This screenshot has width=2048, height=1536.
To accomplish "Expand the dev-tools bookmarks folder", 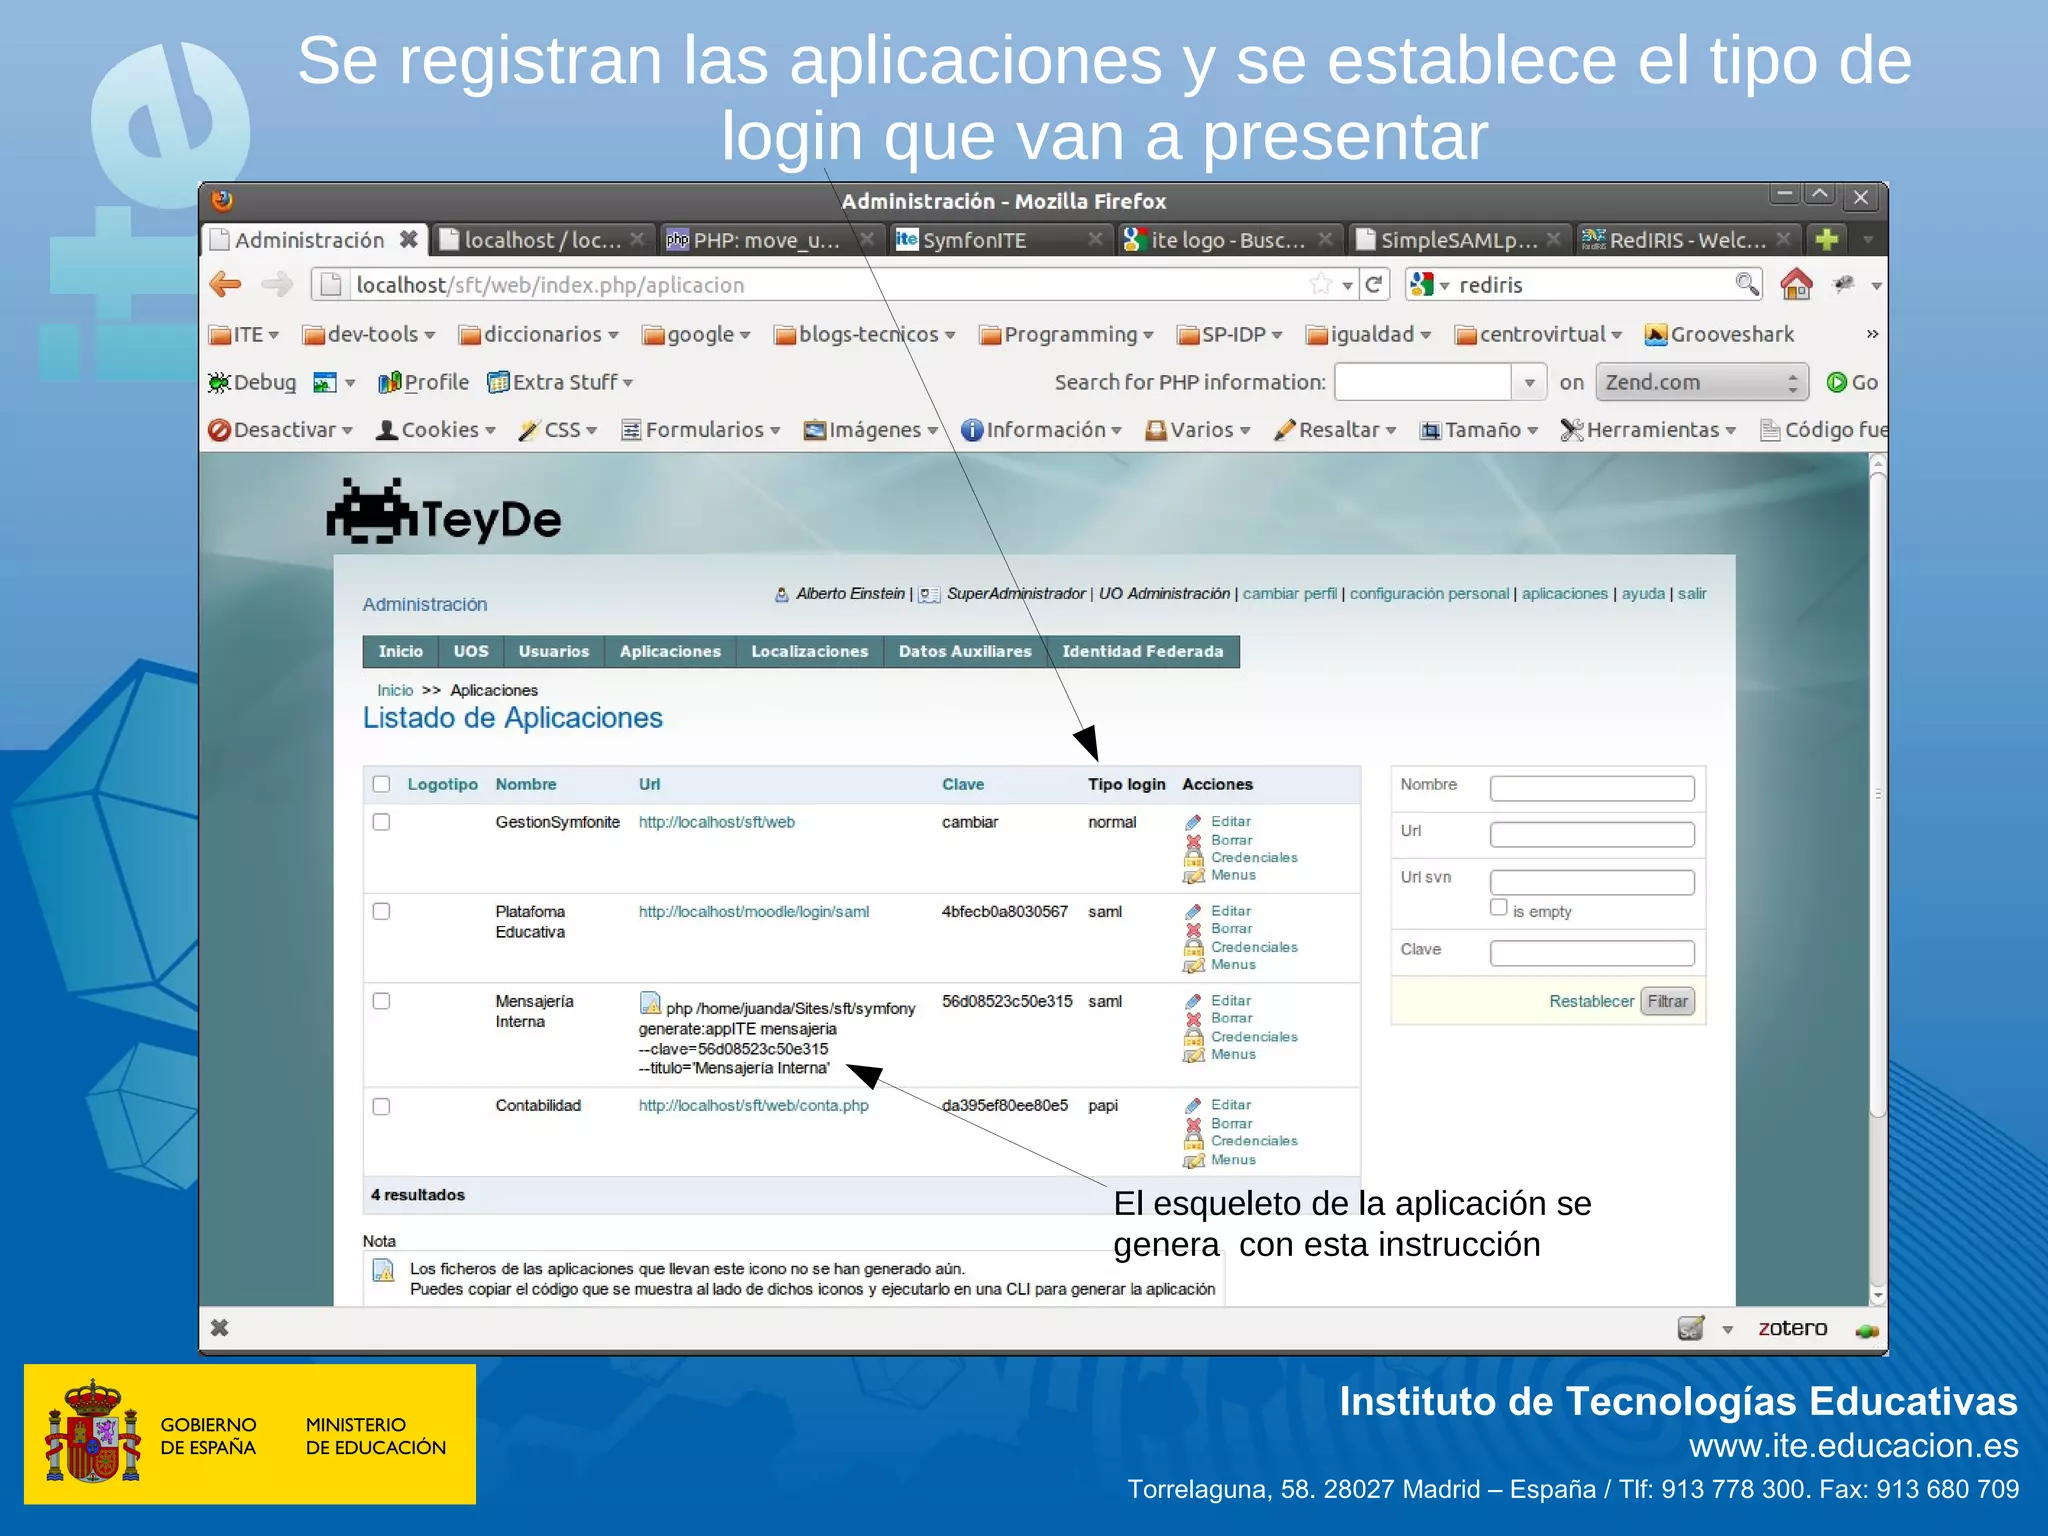I will click(x=368, y=334).
